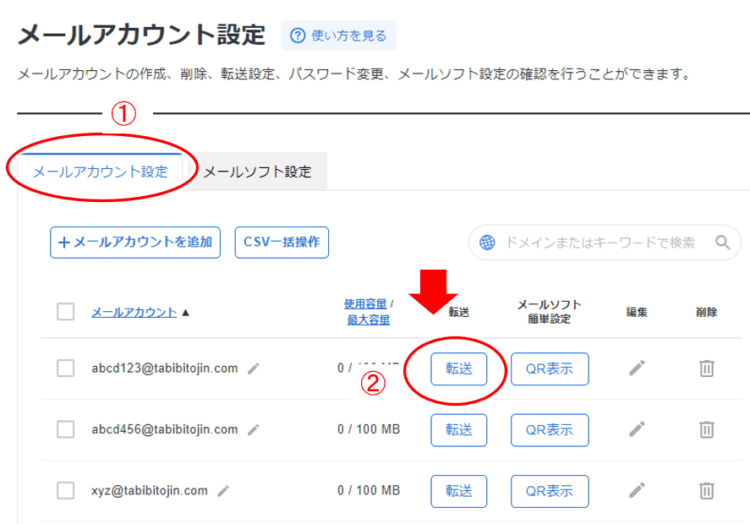Check the box for xyz@tabibitojin.com

[x=66, y=491]
